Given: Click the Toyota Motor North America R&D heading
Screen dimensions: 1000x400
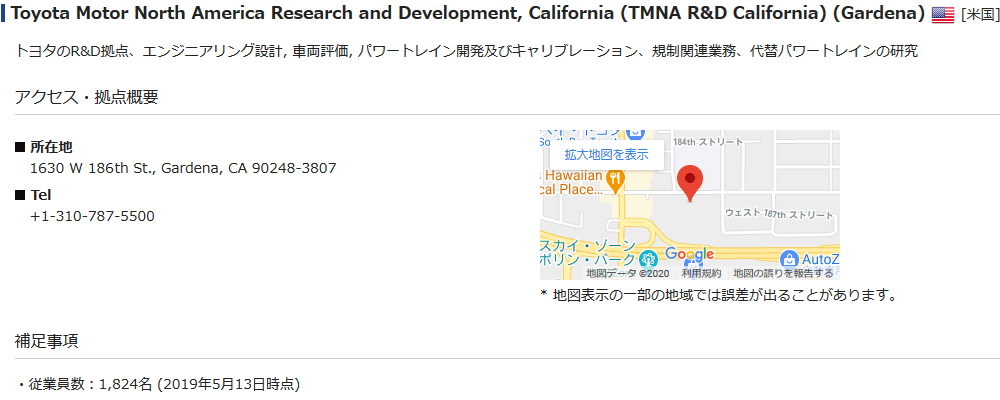Looking at the screenshot, I should (467, 15).
